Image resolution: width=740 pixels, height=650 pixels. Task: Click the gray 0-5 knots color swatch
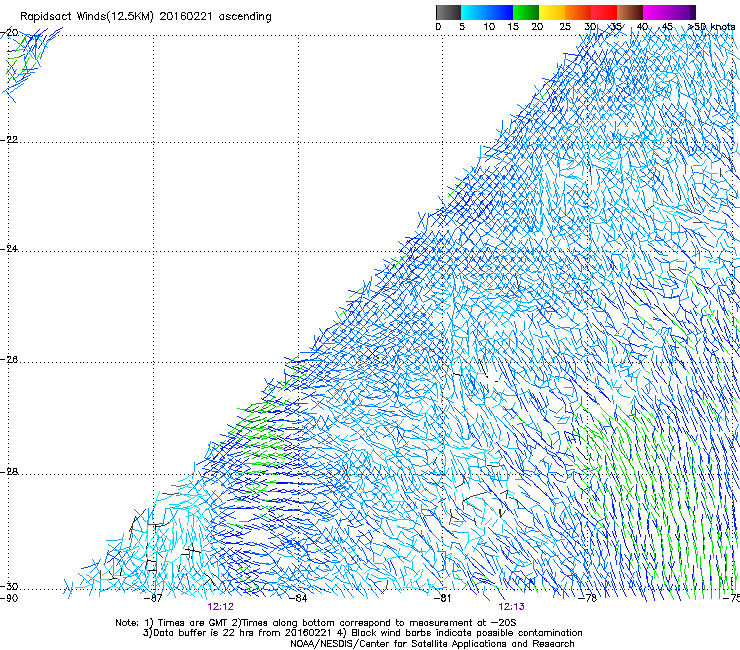448,12
